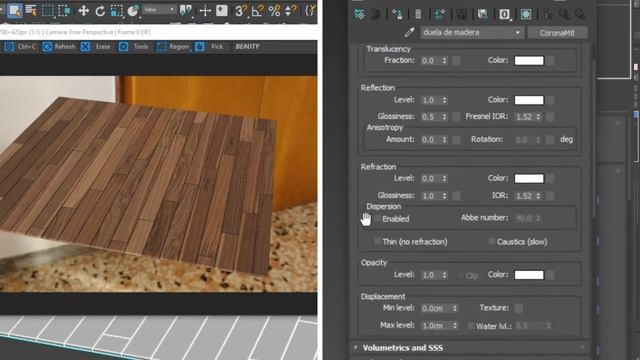Open Refraction color swatch
The image size is (640, 360).
[529, 178]
